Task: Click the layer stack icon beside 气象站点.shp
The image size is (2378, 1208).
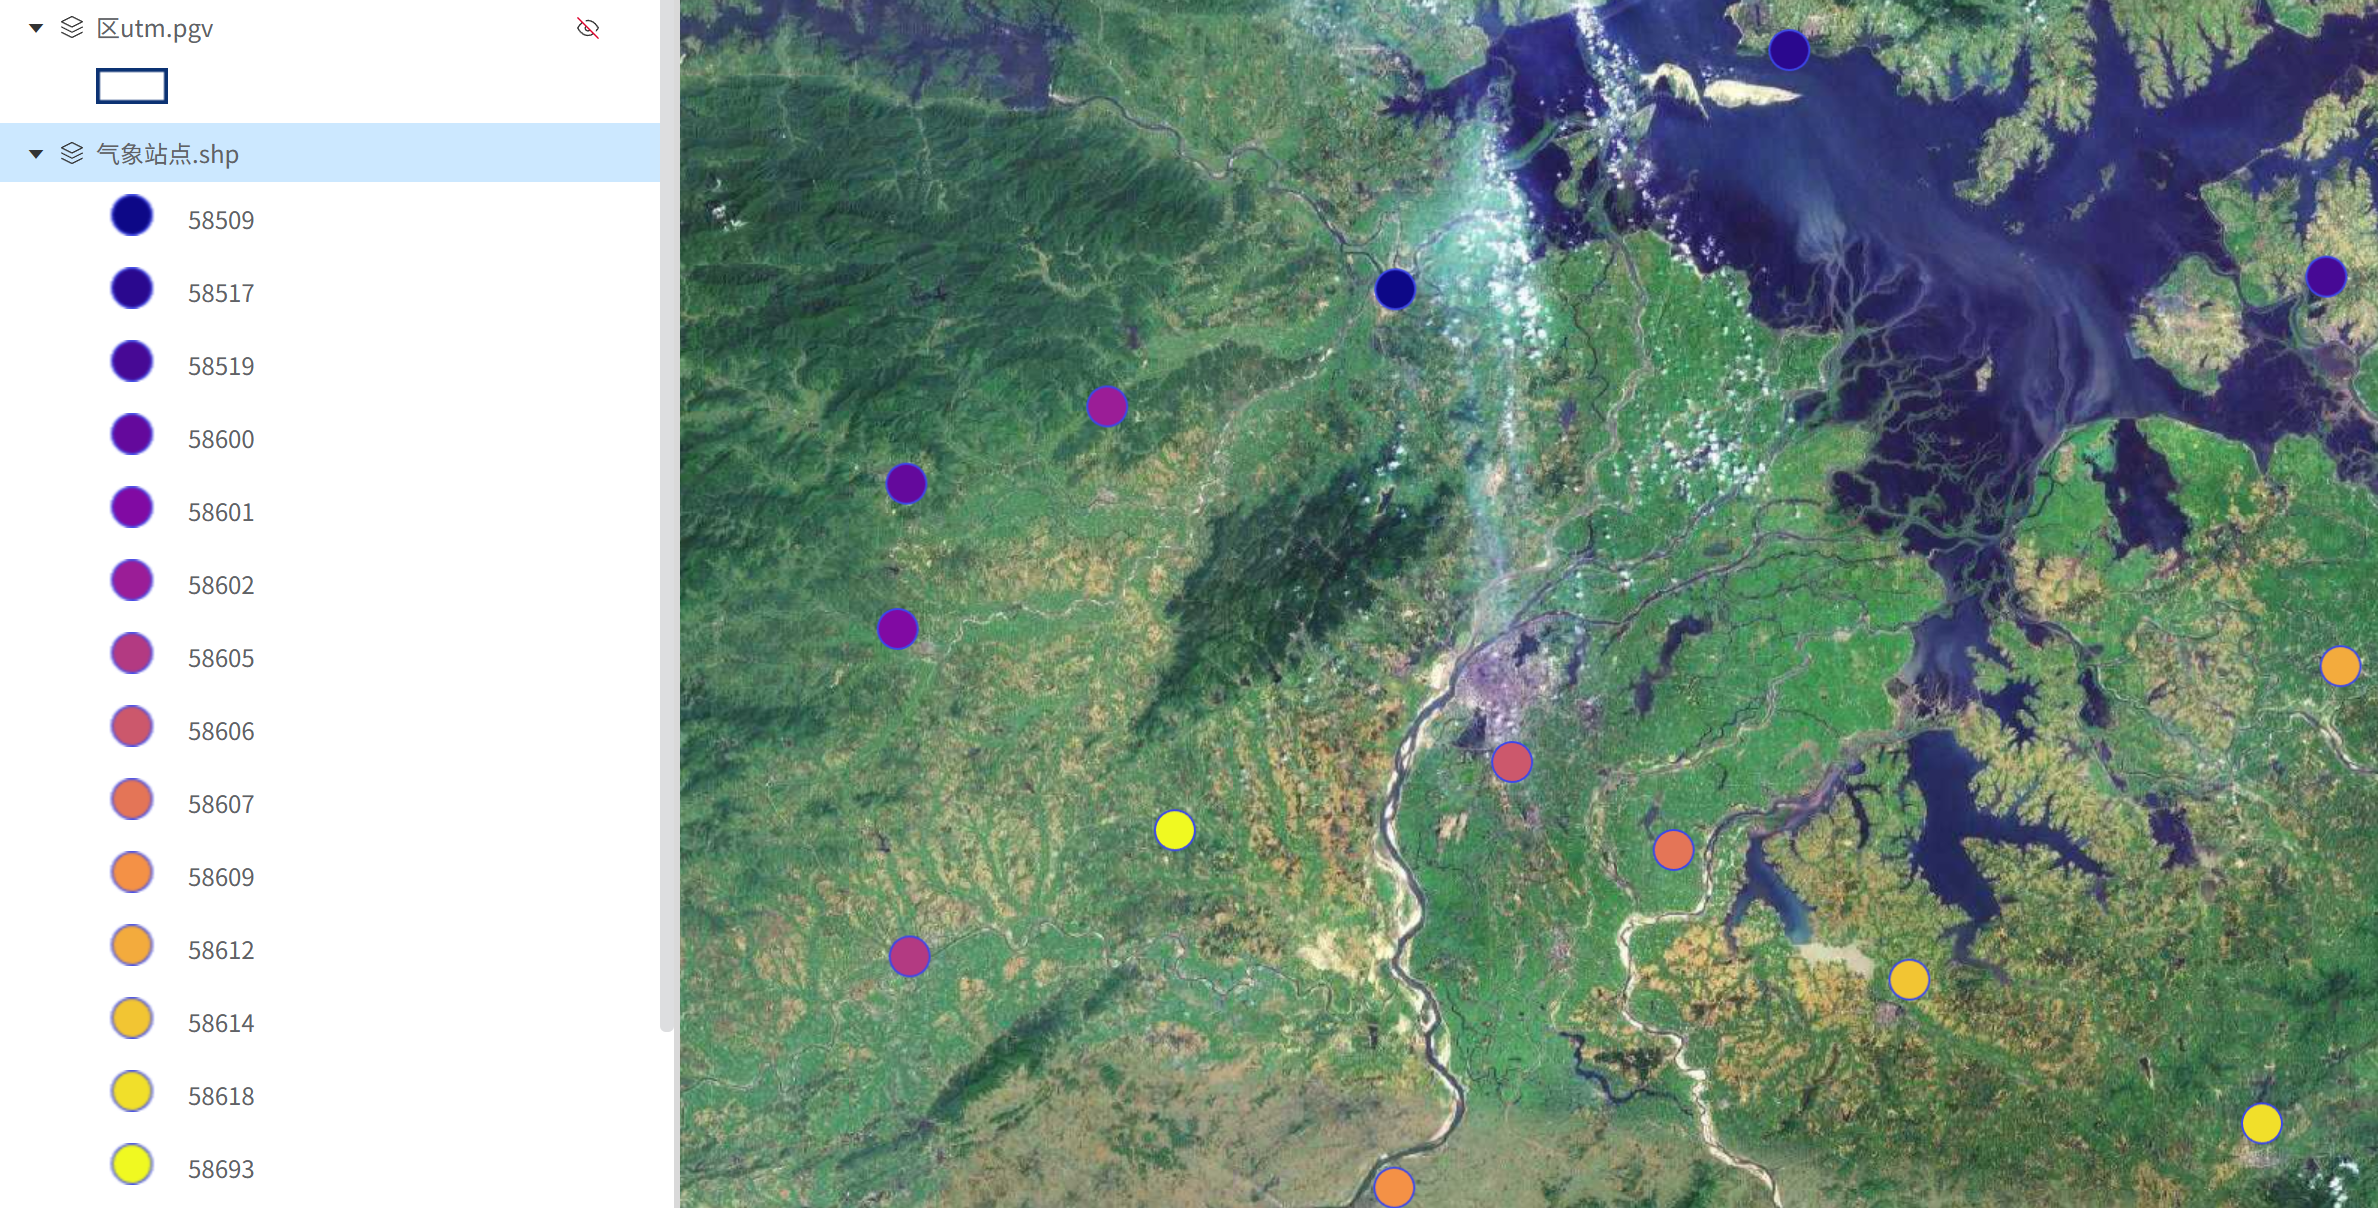Action: pyautogui.click(x=72, y=153)
